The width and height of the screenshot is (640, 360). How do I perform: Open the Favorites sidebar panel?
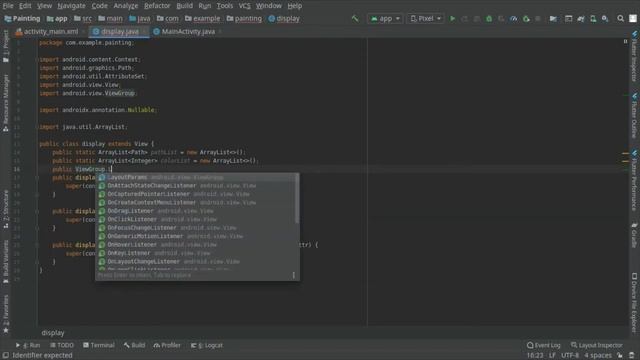6,313
